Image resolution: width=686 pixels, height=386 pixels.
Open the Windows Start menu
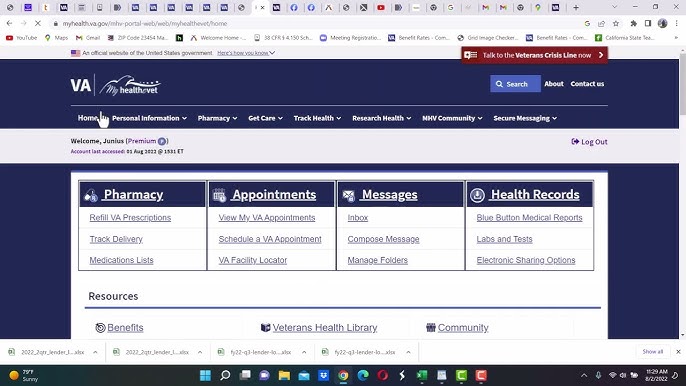[x=205, y=375]
